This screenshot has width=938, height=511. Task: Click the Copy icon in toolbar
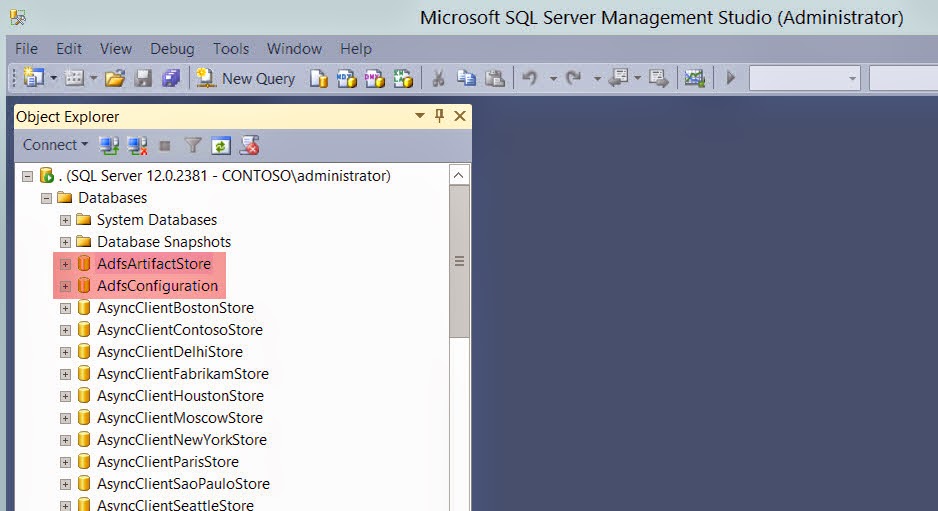(466, 78)
